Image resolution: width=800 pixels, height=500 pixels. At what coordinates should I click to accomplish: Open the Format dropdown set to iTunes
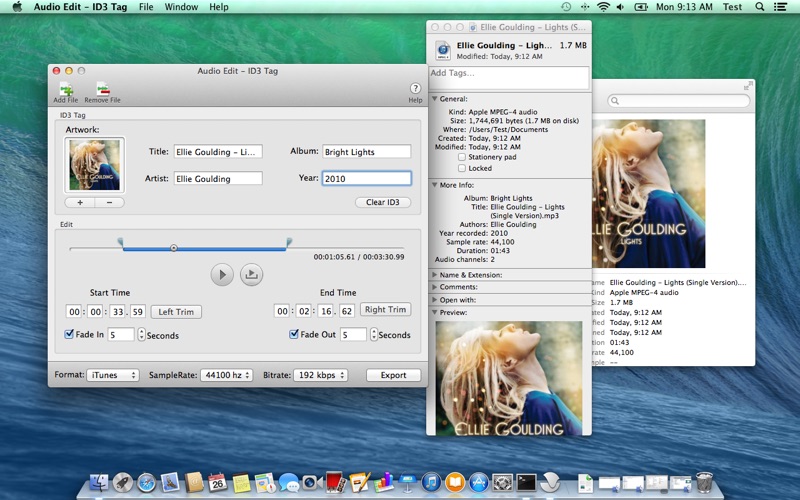[113, 375]
